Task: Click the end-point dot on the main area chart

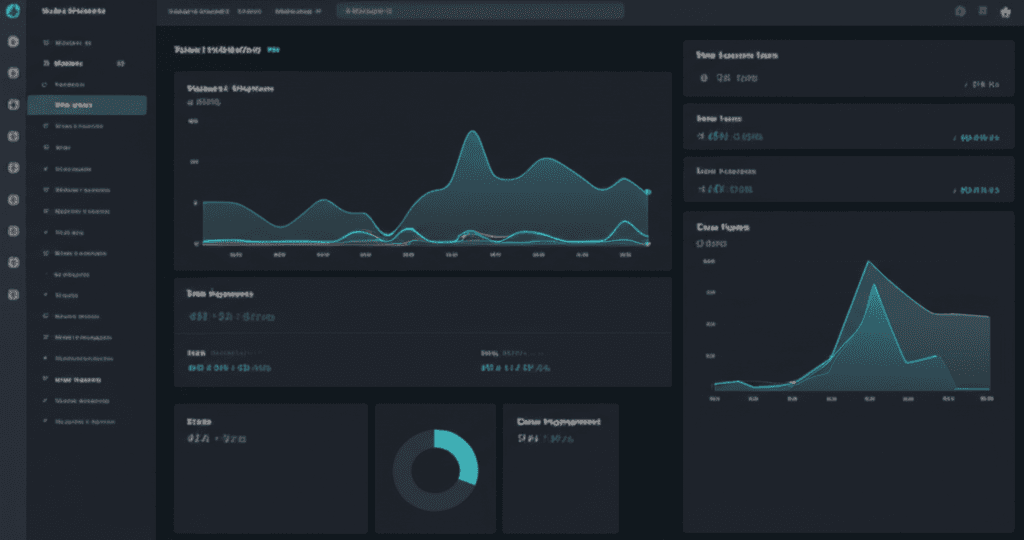Action: (x=648, y=192)
